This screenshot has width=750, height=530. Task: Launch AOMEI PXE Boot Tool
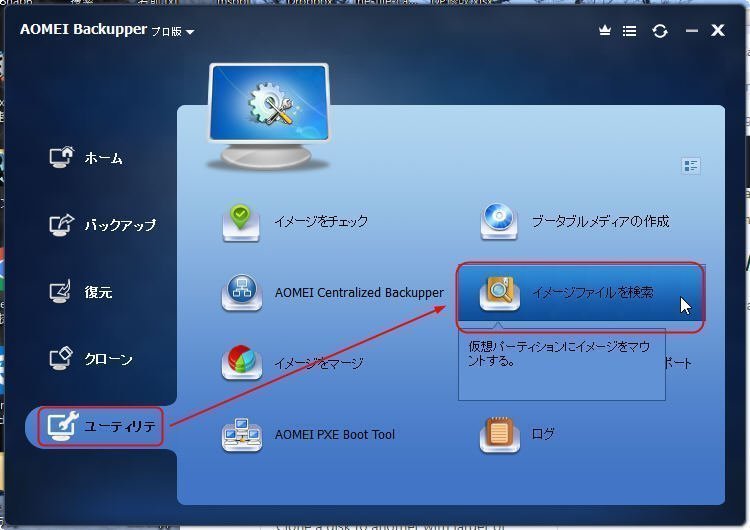[335, 434]
